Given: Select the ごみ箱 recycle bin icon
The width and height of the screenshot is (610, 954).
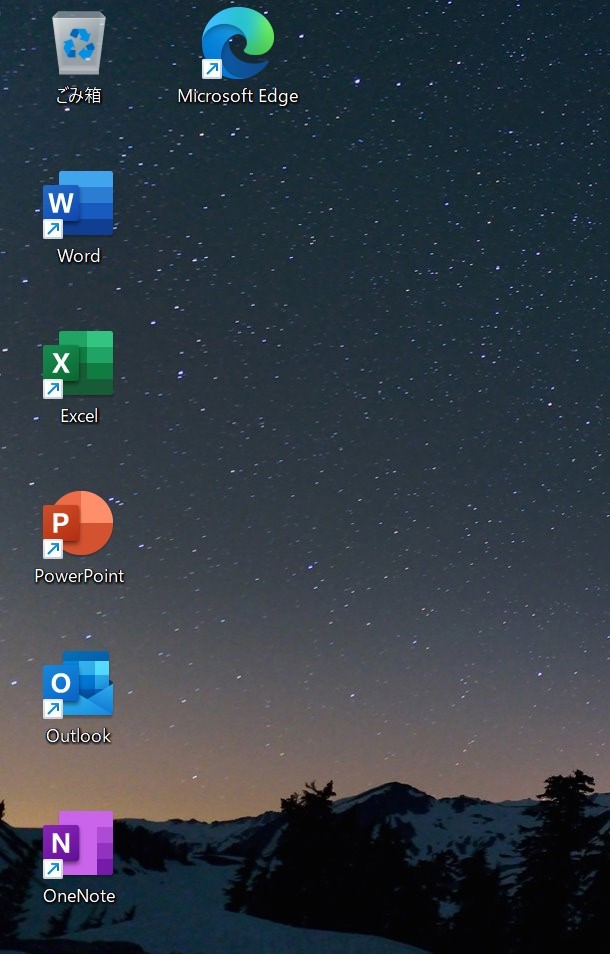Looking at the screenshot, I should tap(79, 43).
